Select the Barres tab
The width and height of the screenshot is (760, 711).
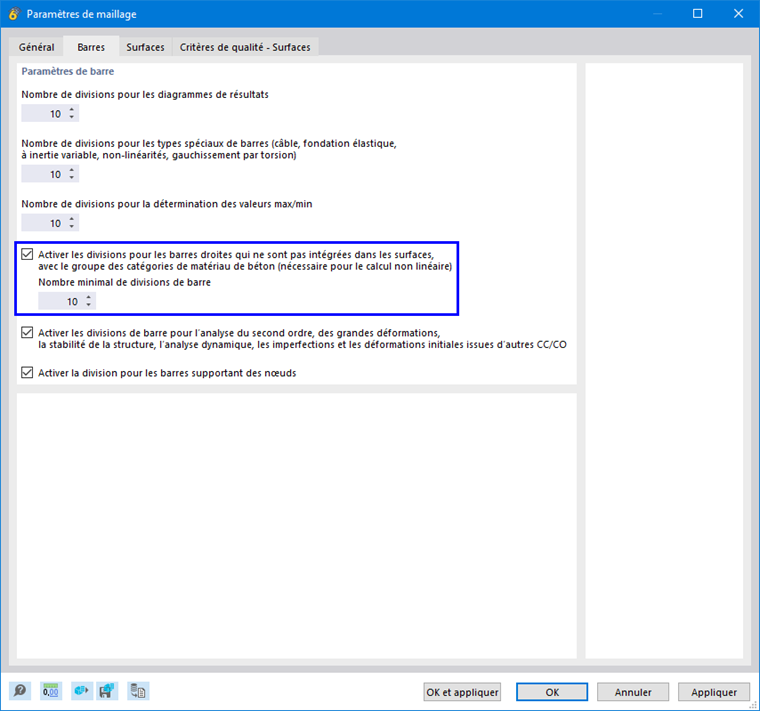91,47
